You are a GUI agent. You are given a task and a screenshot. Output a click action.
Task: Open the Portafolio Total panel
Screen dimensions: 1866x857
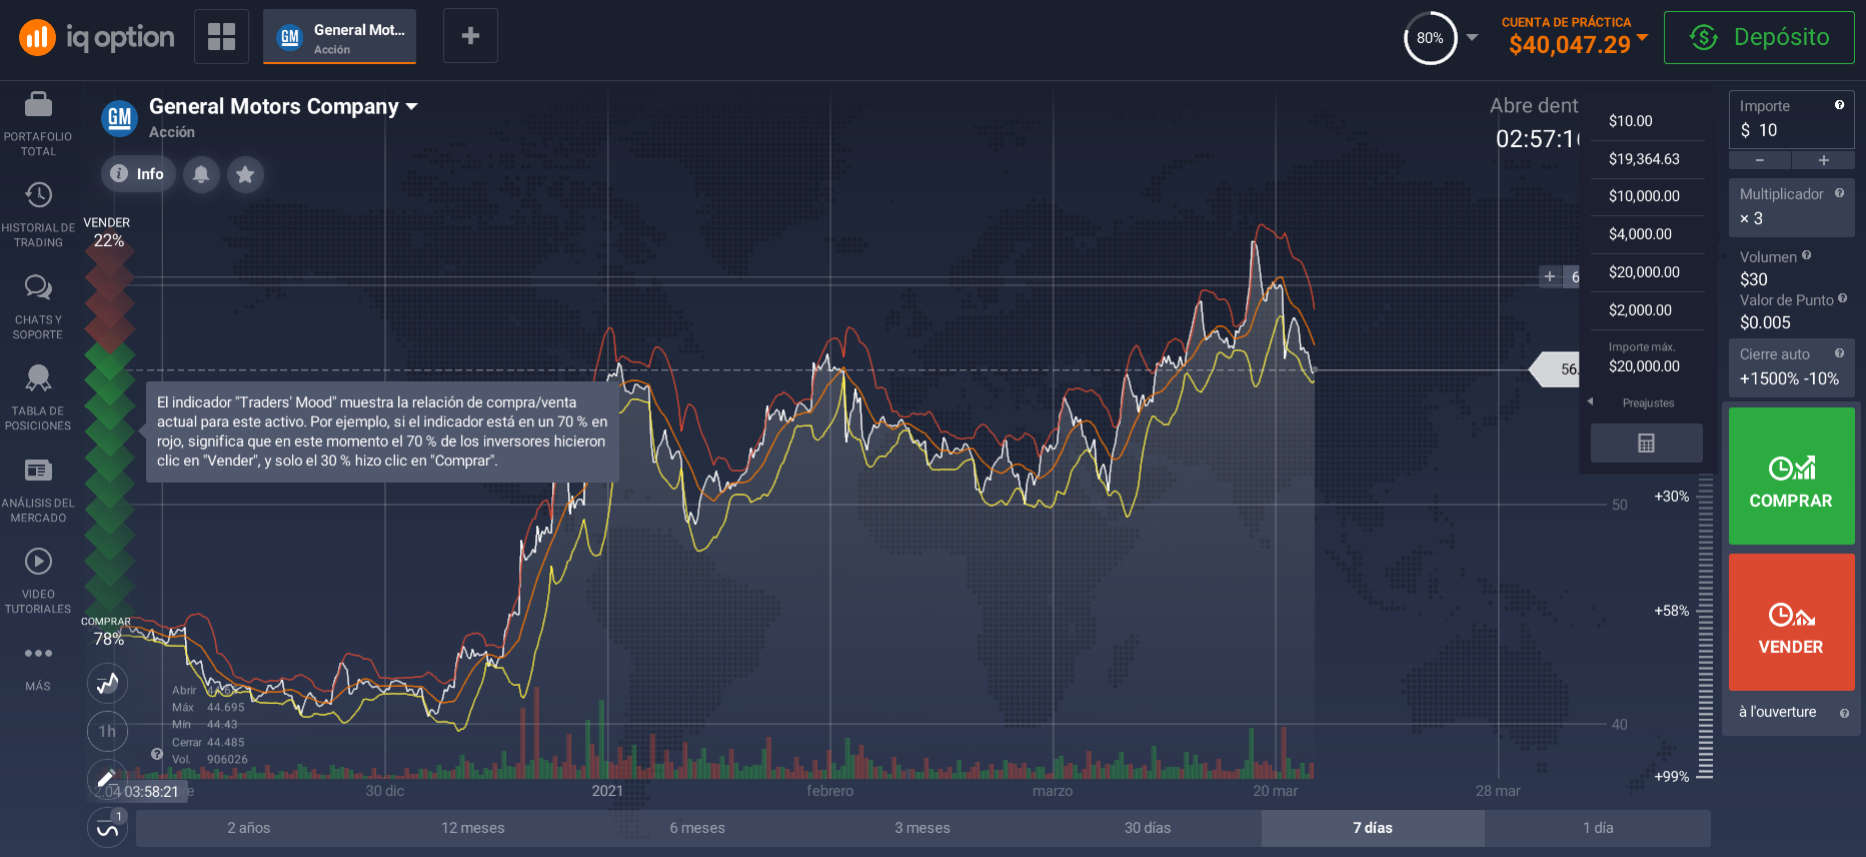point(38,123)
